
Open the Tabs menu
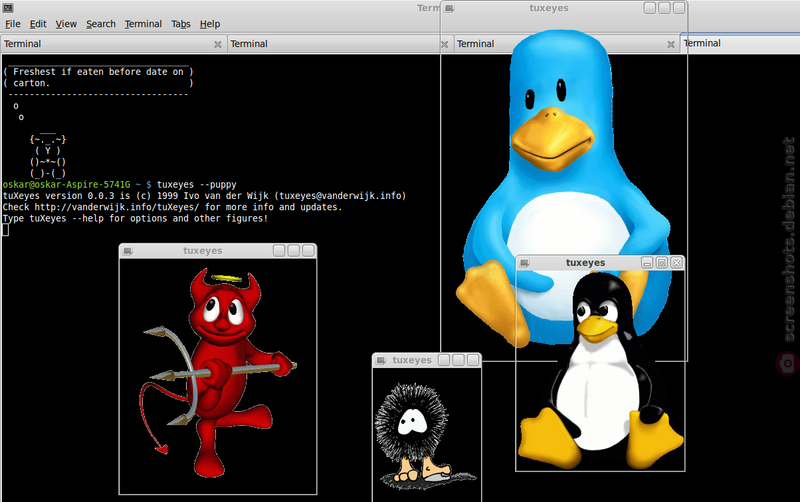pos(181,24)
